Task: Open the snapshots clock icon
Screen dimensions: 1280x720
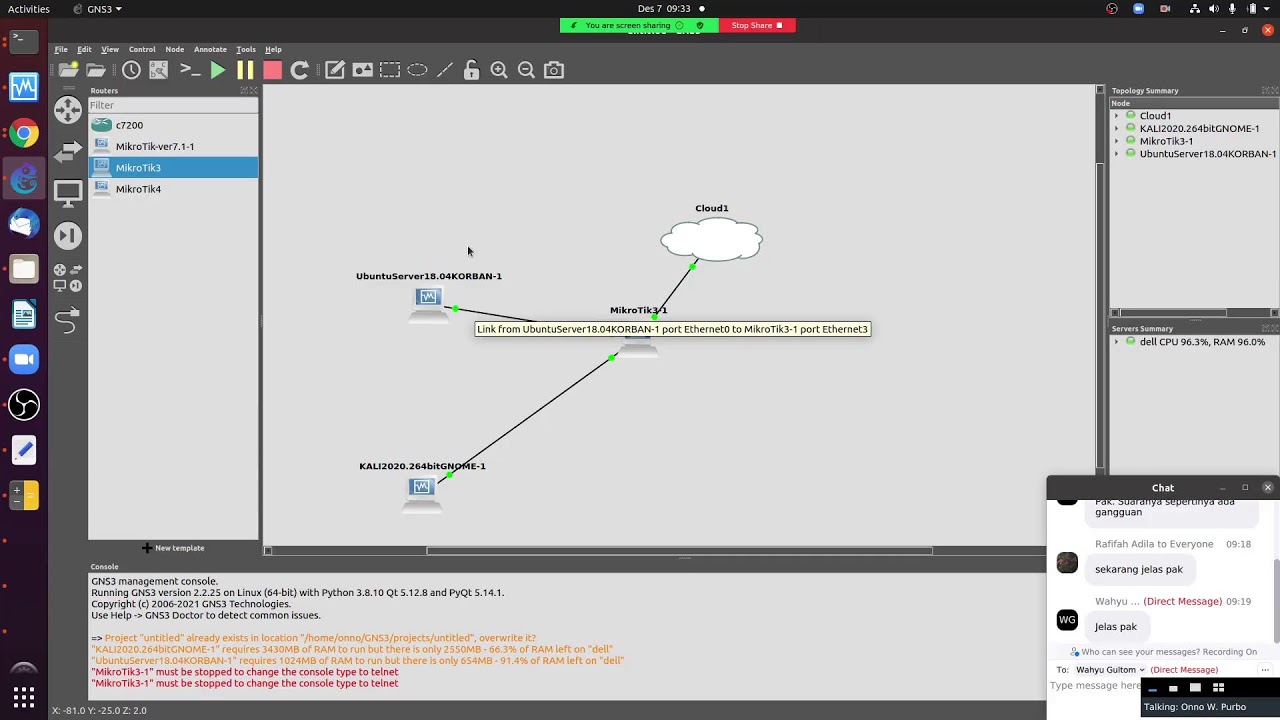Action: (131, 70)
